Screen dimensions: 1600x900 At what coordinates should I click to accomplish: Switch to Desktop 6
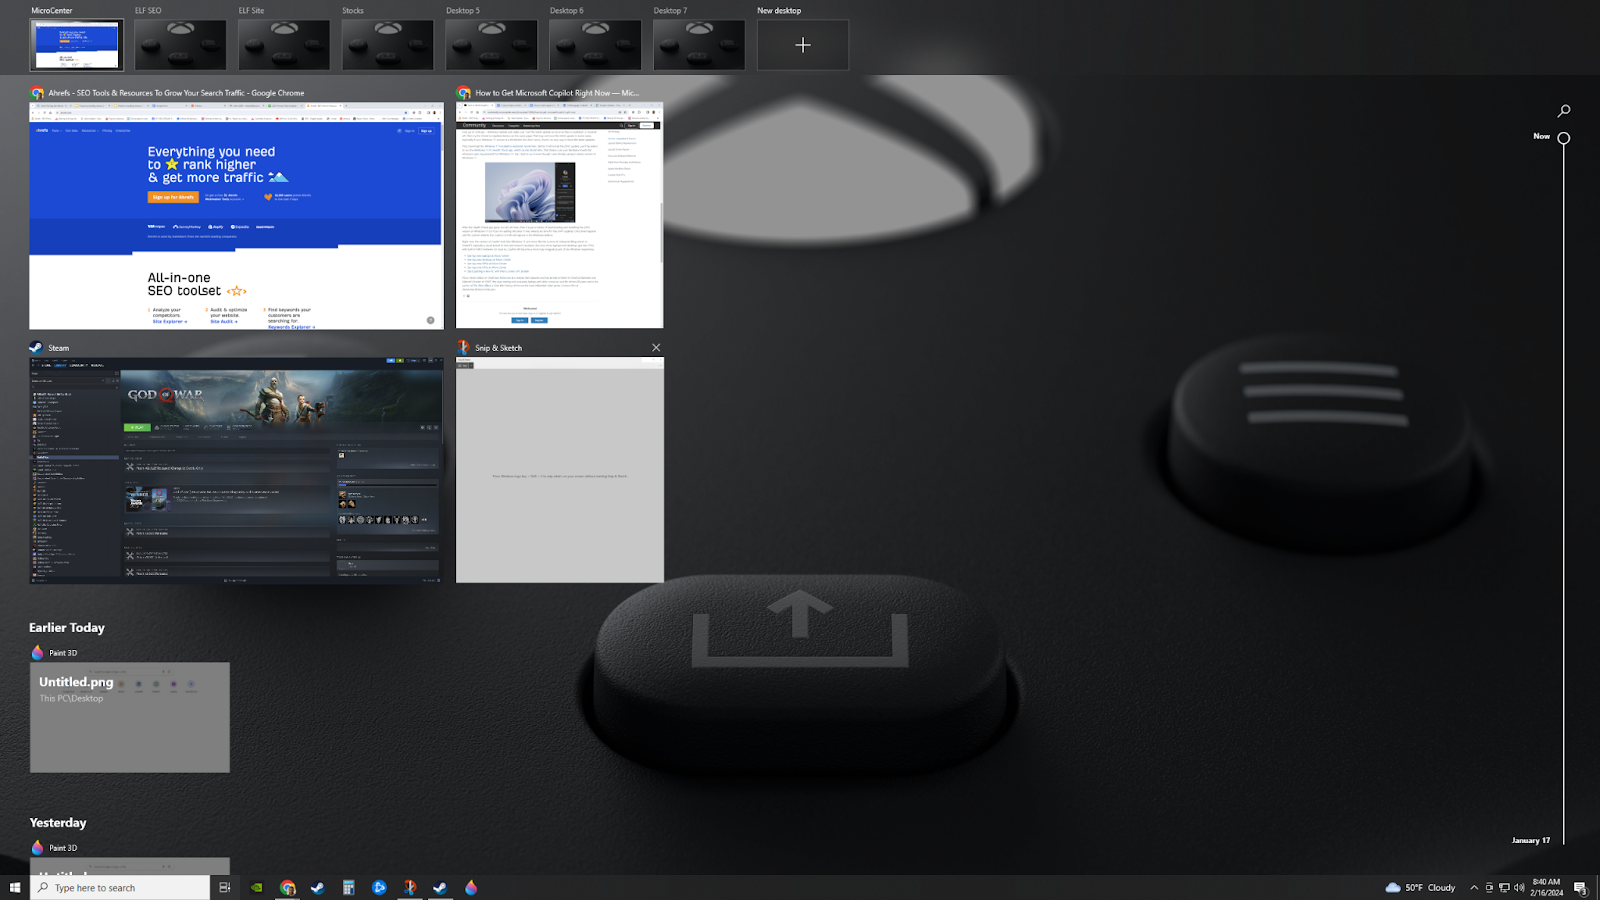[595, 45]
